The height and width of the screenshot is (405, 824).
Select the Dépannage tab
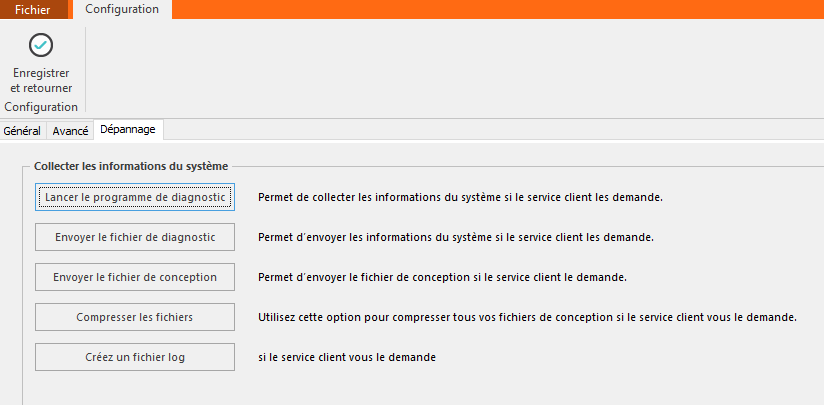[128, 130]
